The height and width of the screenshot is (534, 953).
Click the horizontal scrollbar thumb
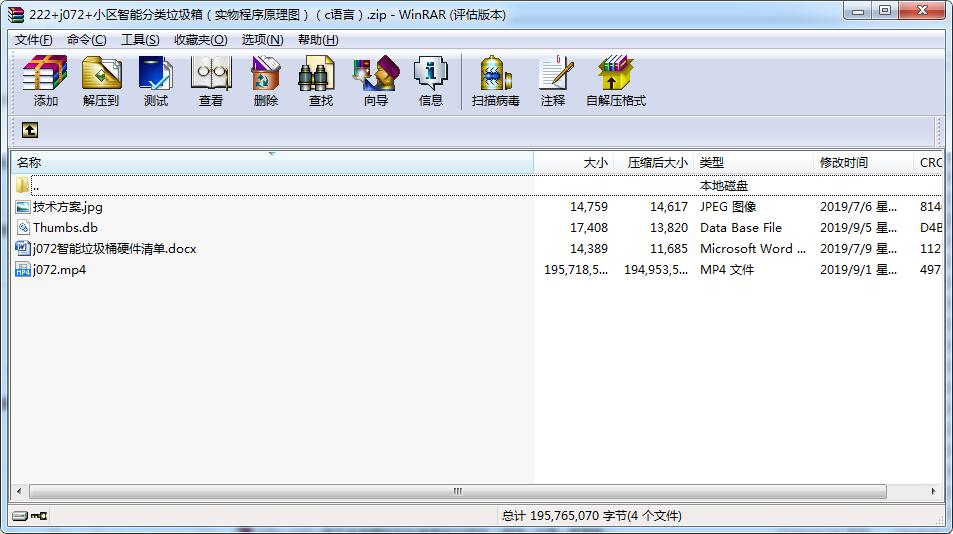(x=458, y=491)
